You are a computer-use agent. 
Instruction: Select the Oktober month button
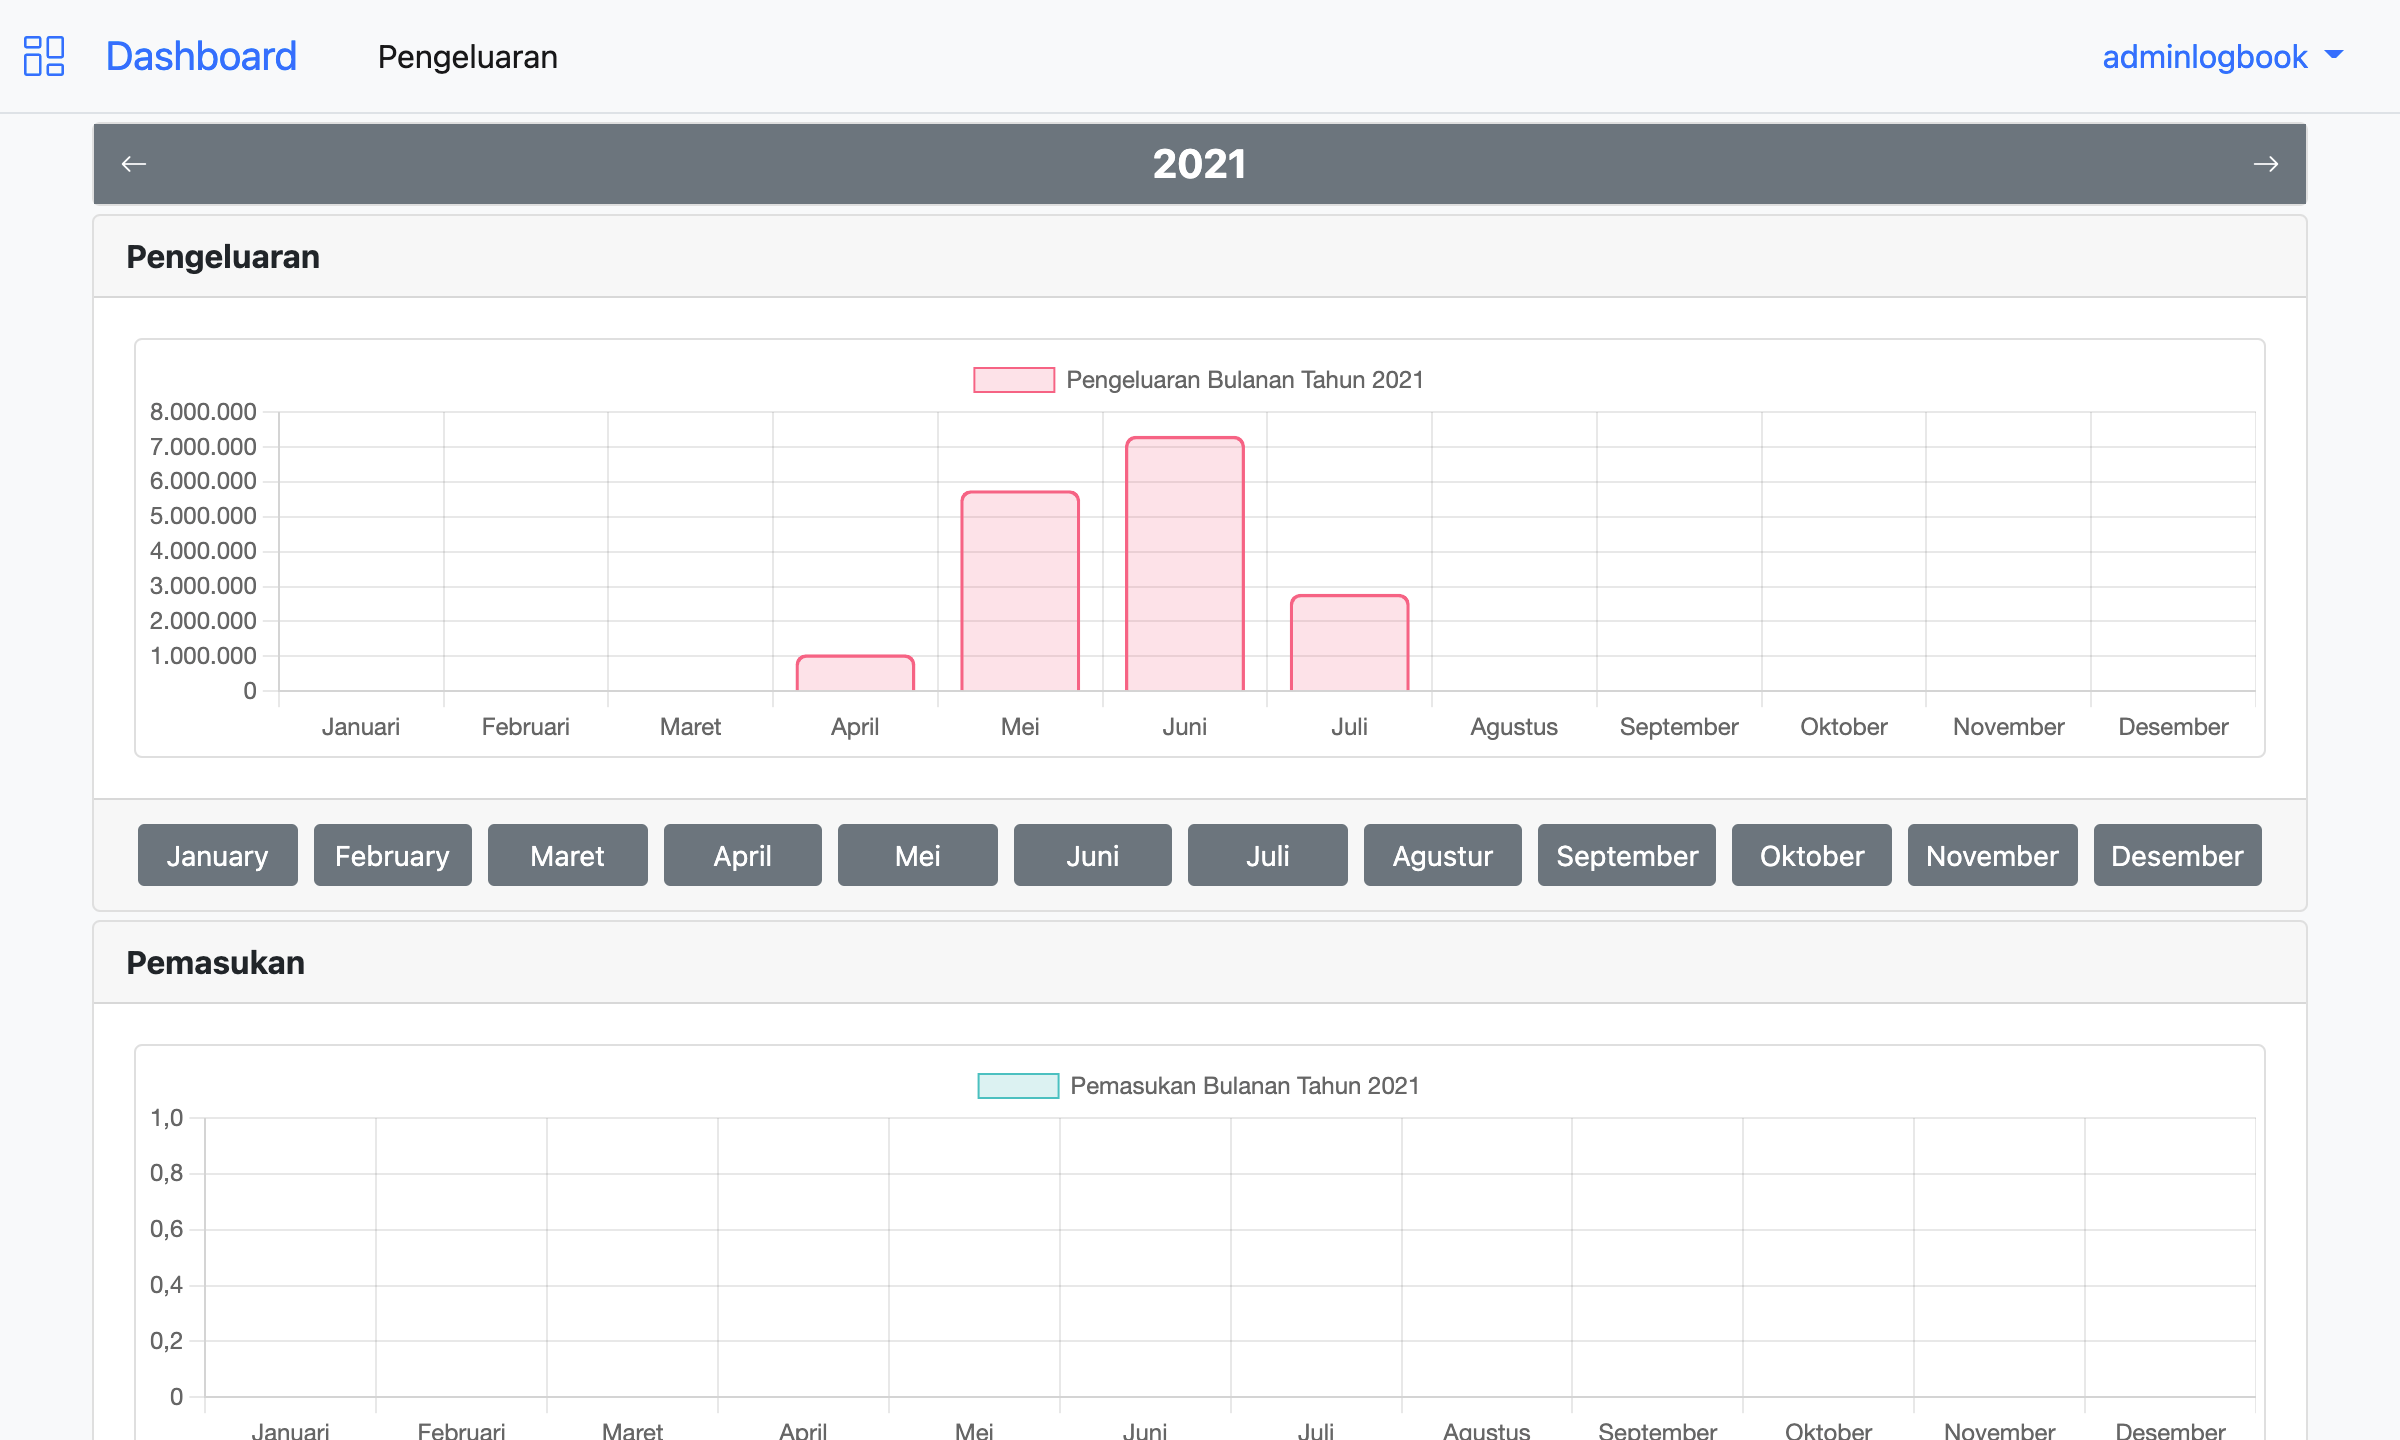(x=1811, y=856)
